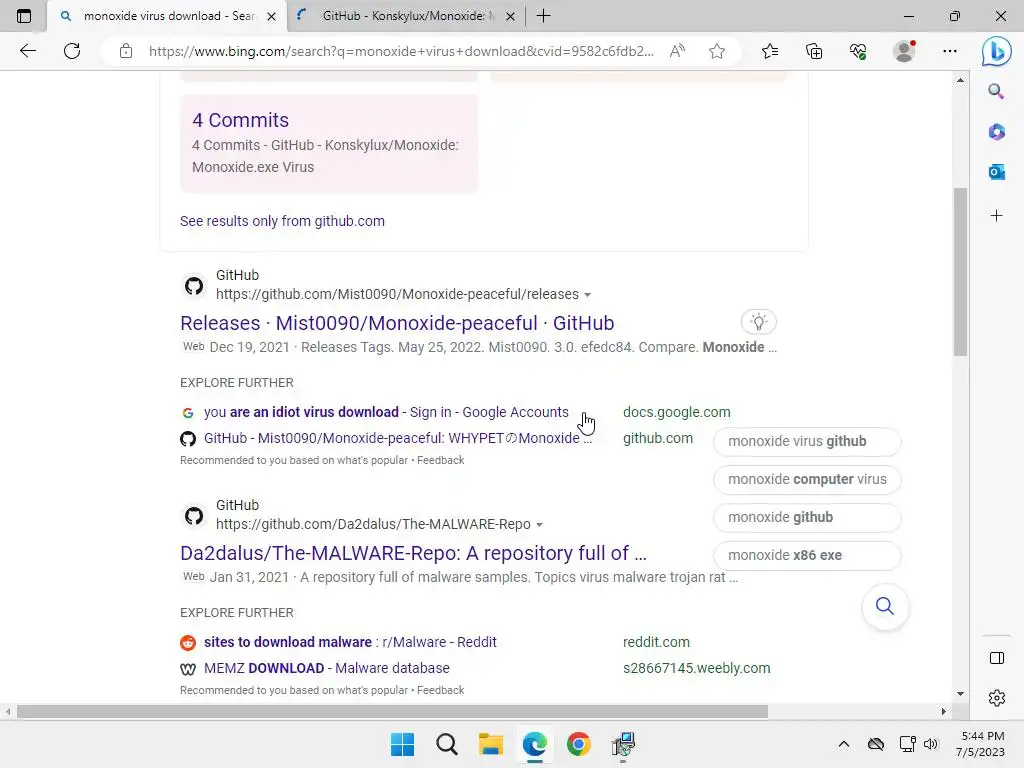
Task: Click s28667145.weebly.com domain text
Action: click(697, 668)
